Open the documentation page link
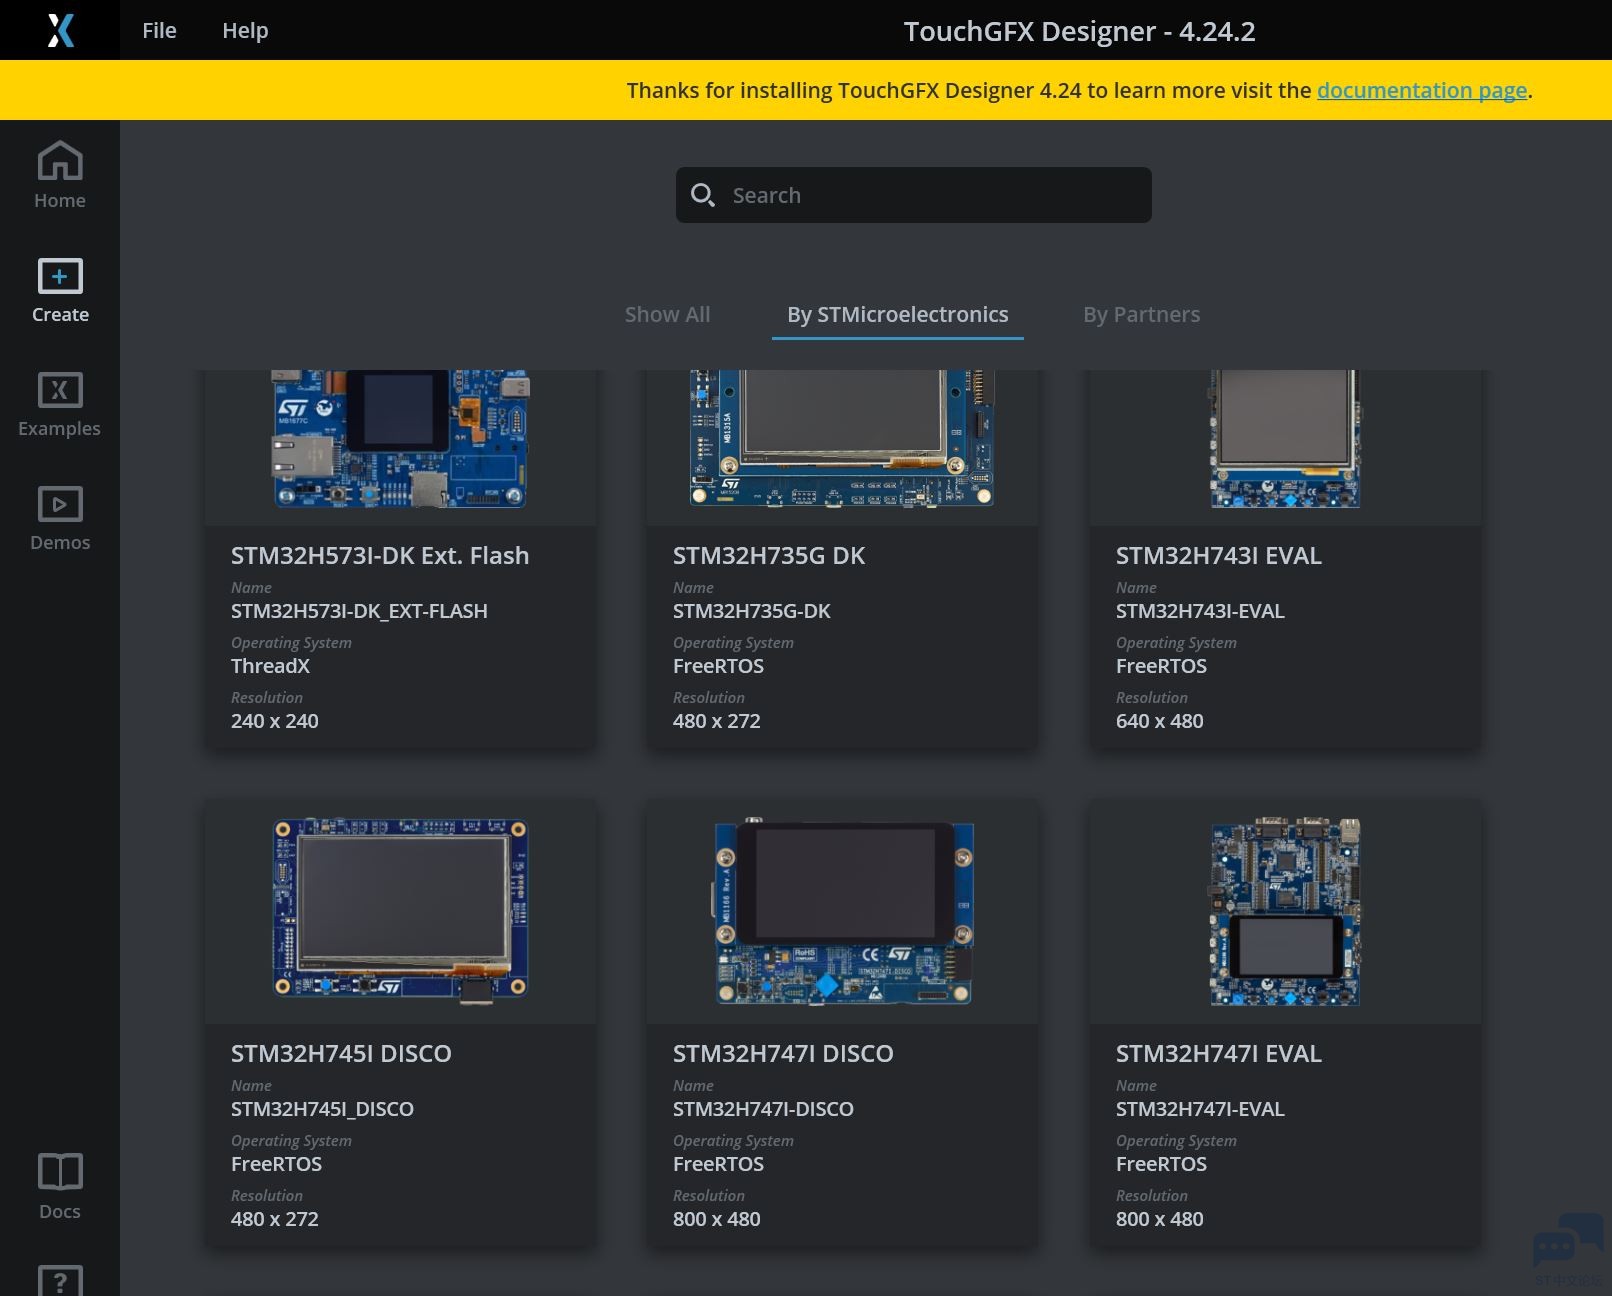 click(x=1422, y=90)
